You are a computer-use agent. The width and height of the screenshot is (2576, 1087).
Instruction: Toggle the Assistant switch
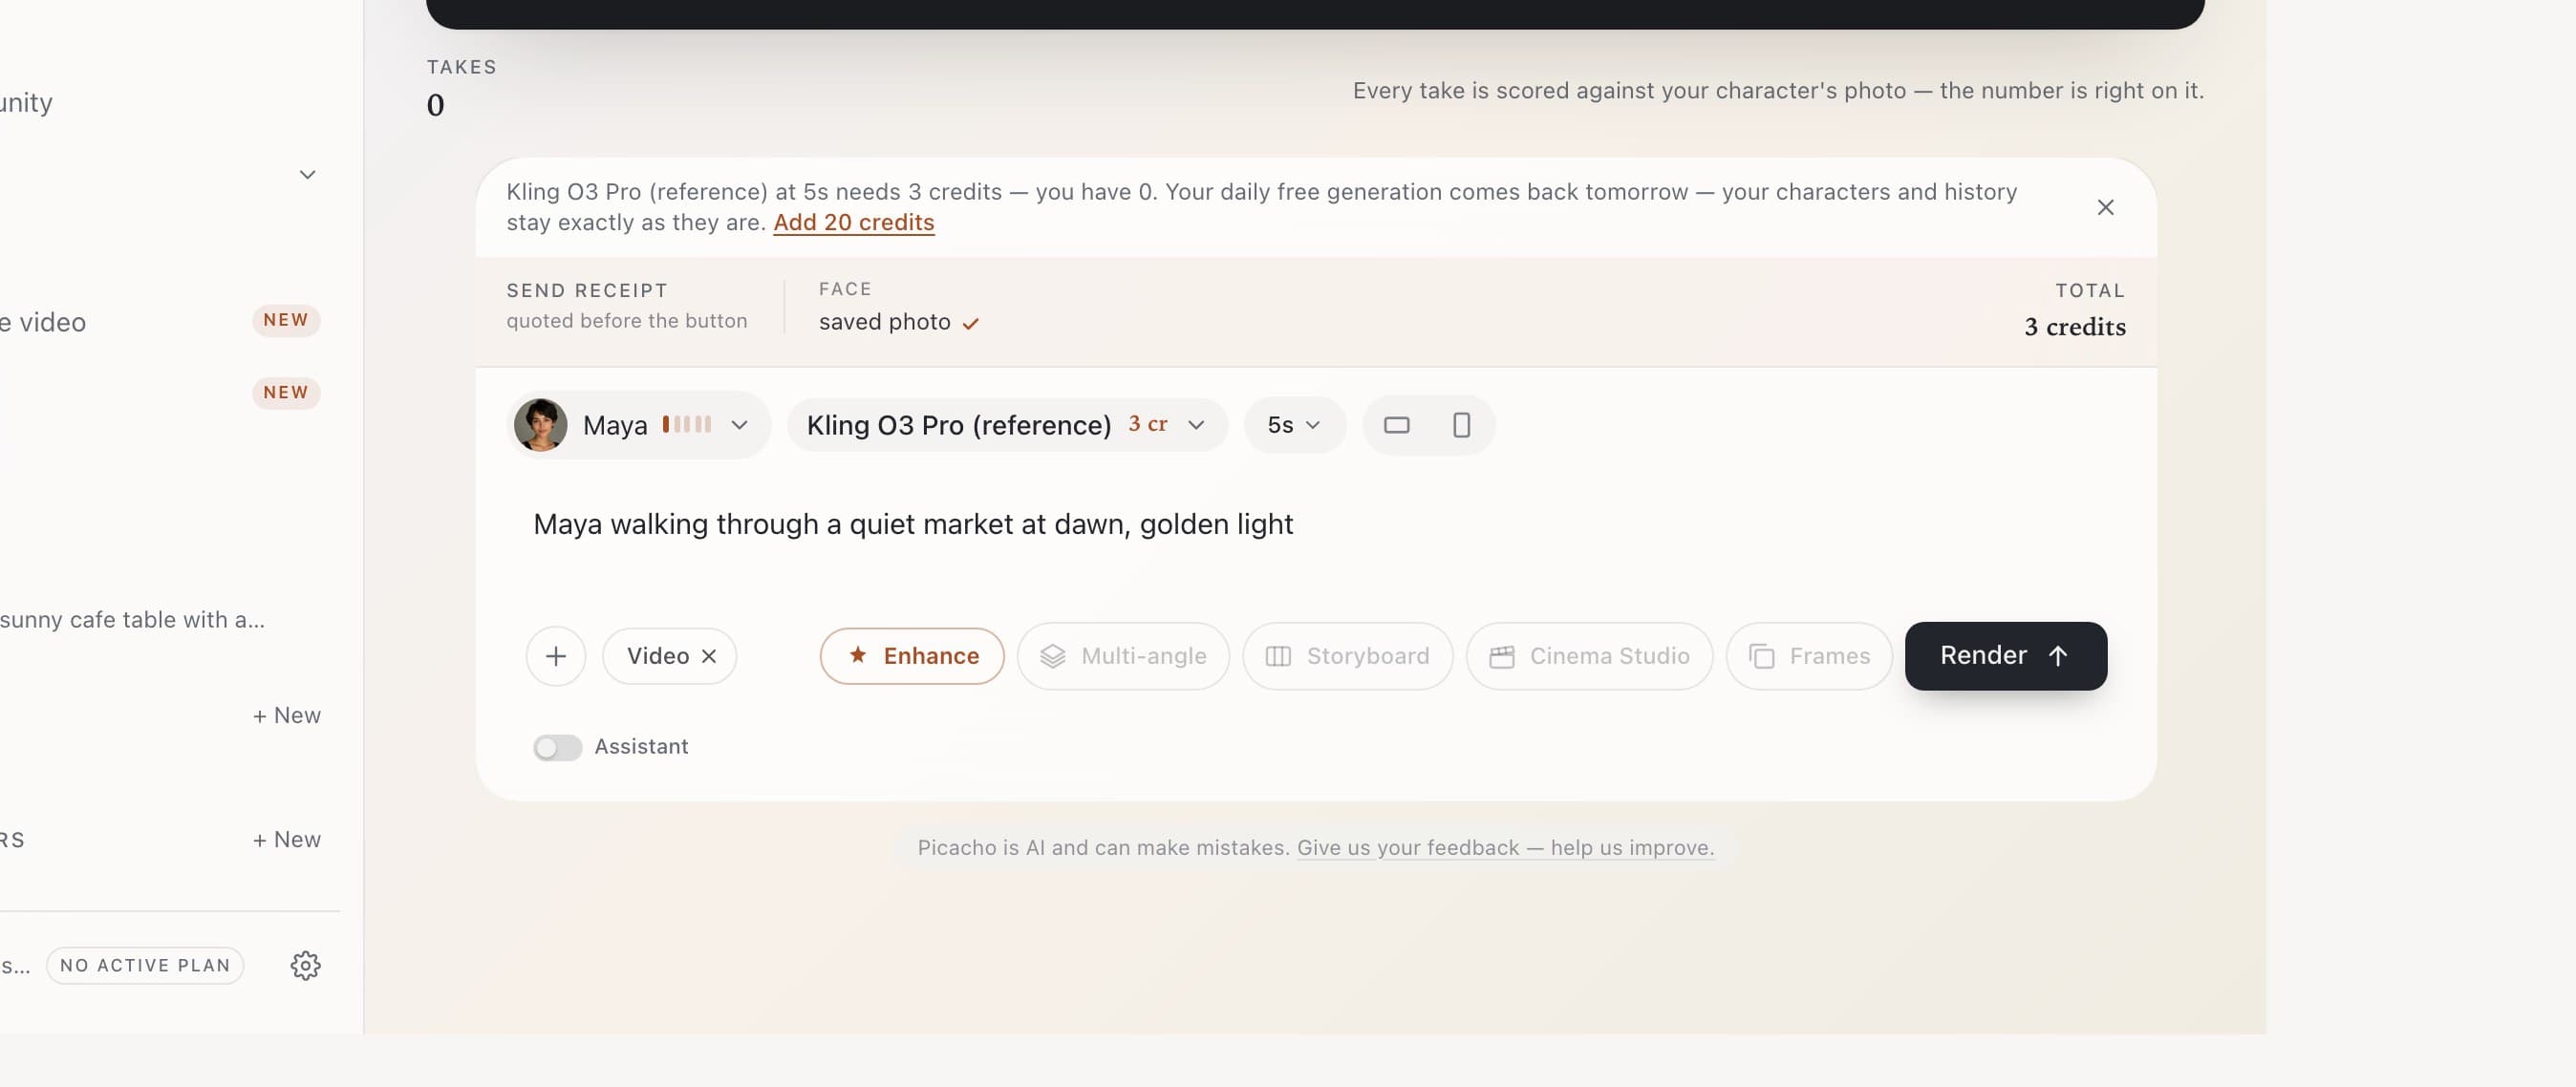tap(557, 747)
